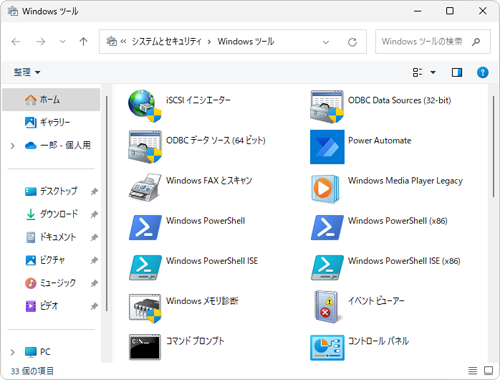The image size is (500, 380).
Task: Open ダウンロード quick access folder
Action: point(51,214)
